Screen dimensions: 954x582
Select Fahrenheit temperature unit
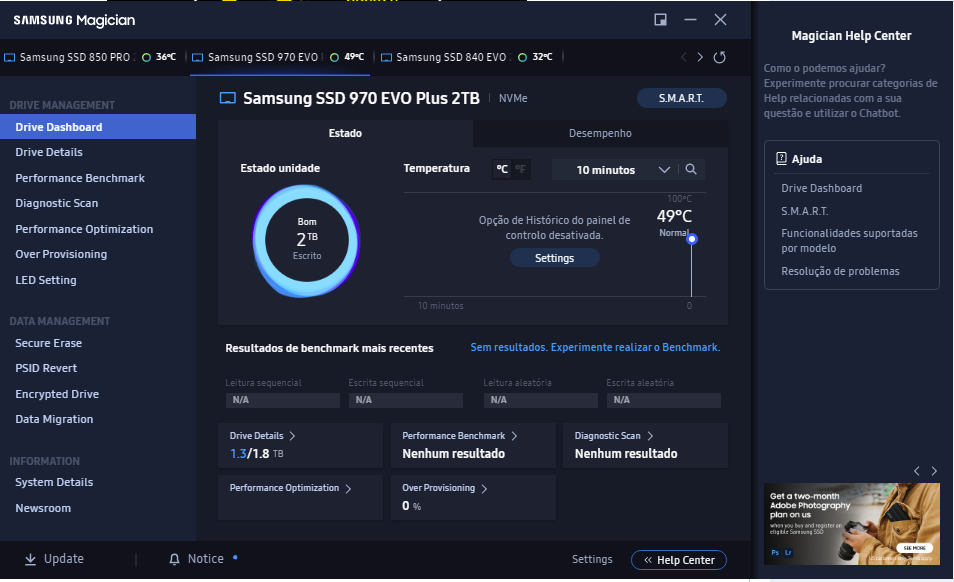tap(520, 169)
